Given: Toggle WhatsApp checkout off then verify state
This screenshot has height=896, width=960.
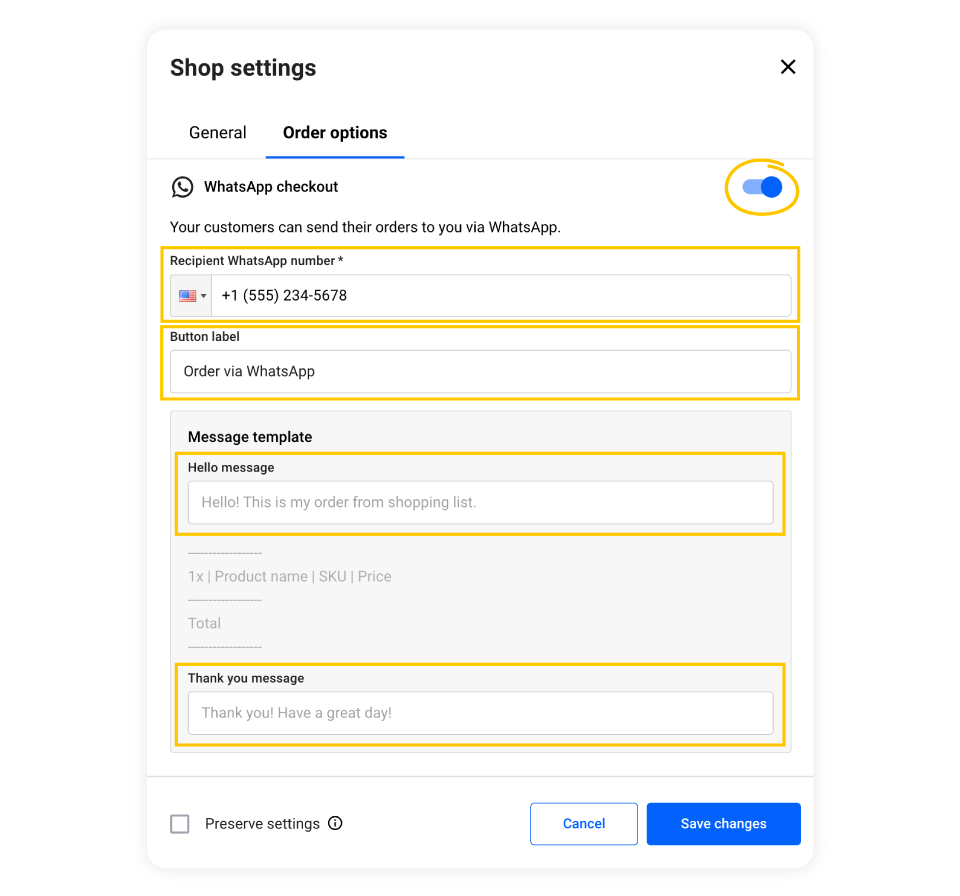Looking at the screenshot, I should 762,187.
